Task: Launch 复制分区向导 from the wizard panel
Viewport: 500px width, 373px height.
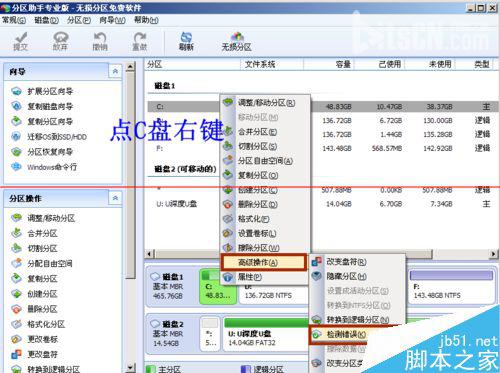Action: pos(50,122)
